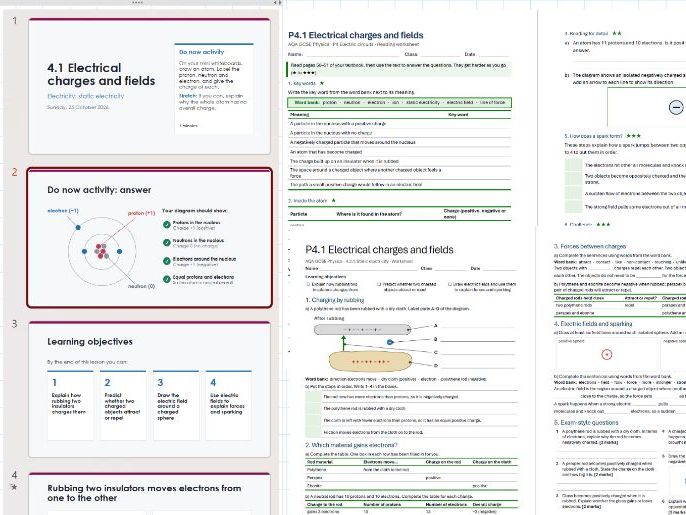Click the Name input line on the reading worksheet
The height and width of the screenshot is (515, 686).
(x=351, y=55)
